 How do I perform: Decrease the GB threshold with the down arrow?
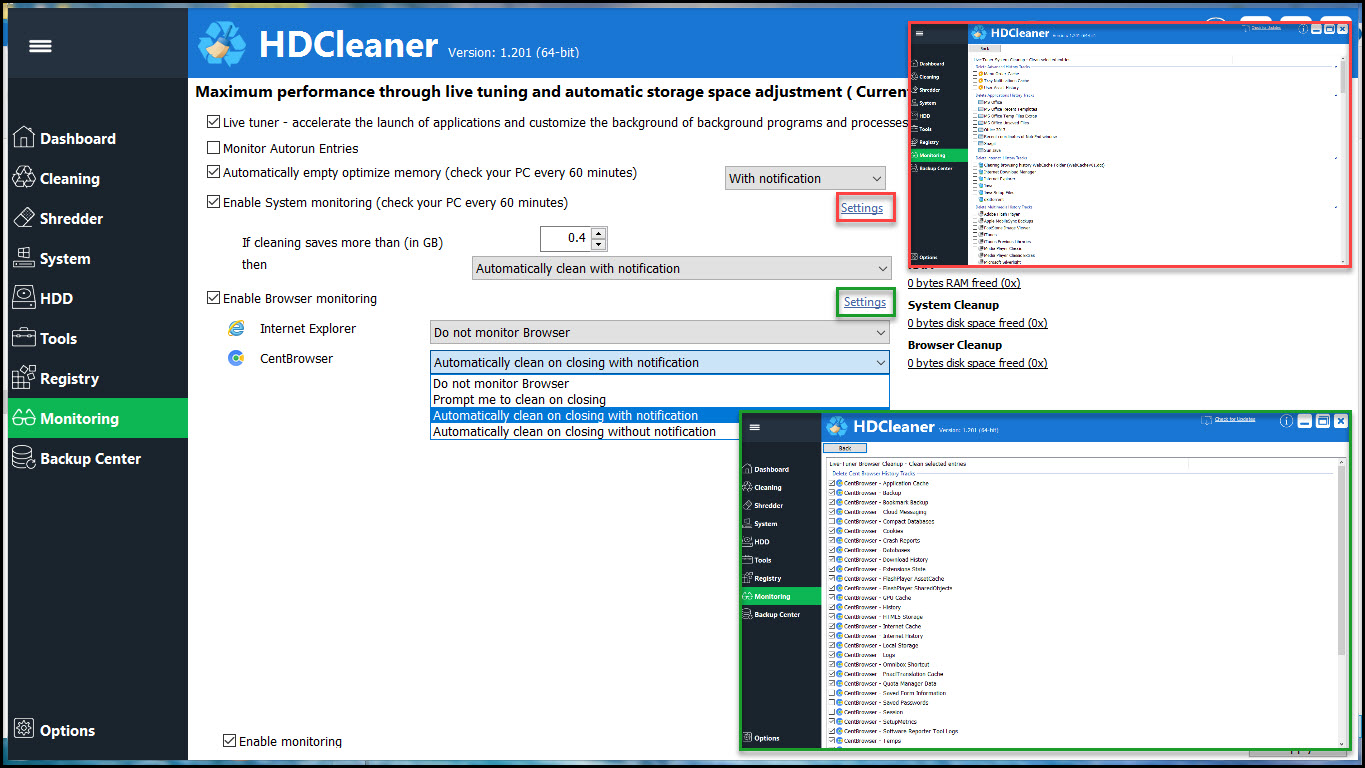598,244
